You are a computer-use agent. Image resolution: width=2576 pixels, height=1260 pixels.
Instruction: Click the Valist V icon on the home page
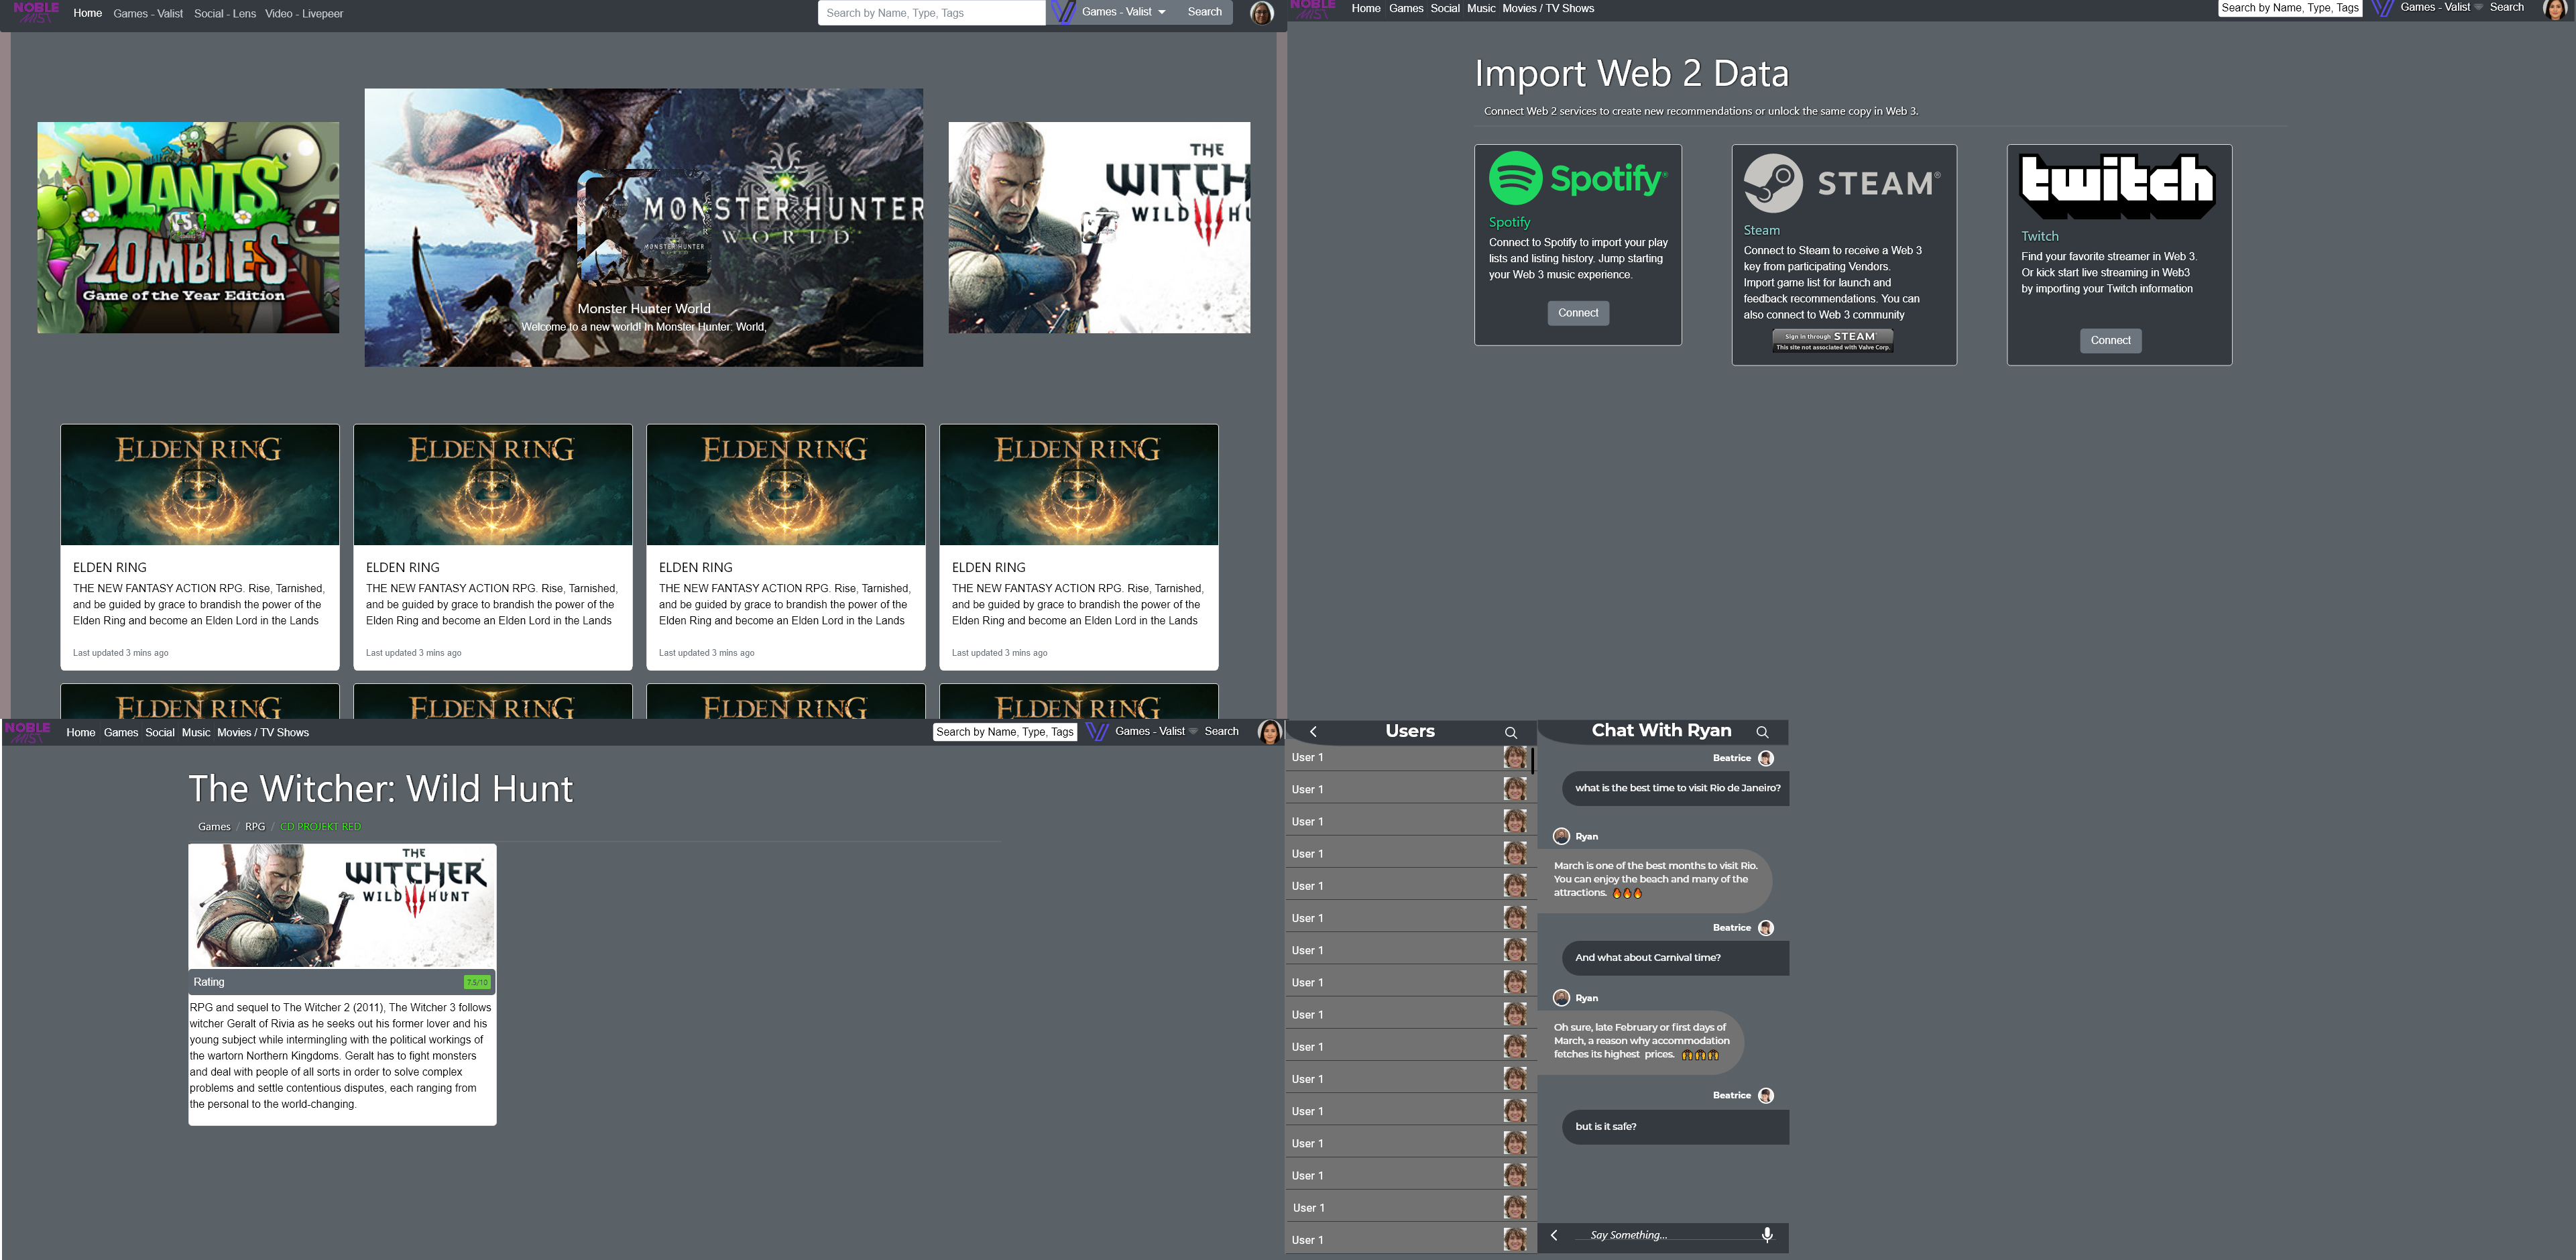click(1063, 12)
